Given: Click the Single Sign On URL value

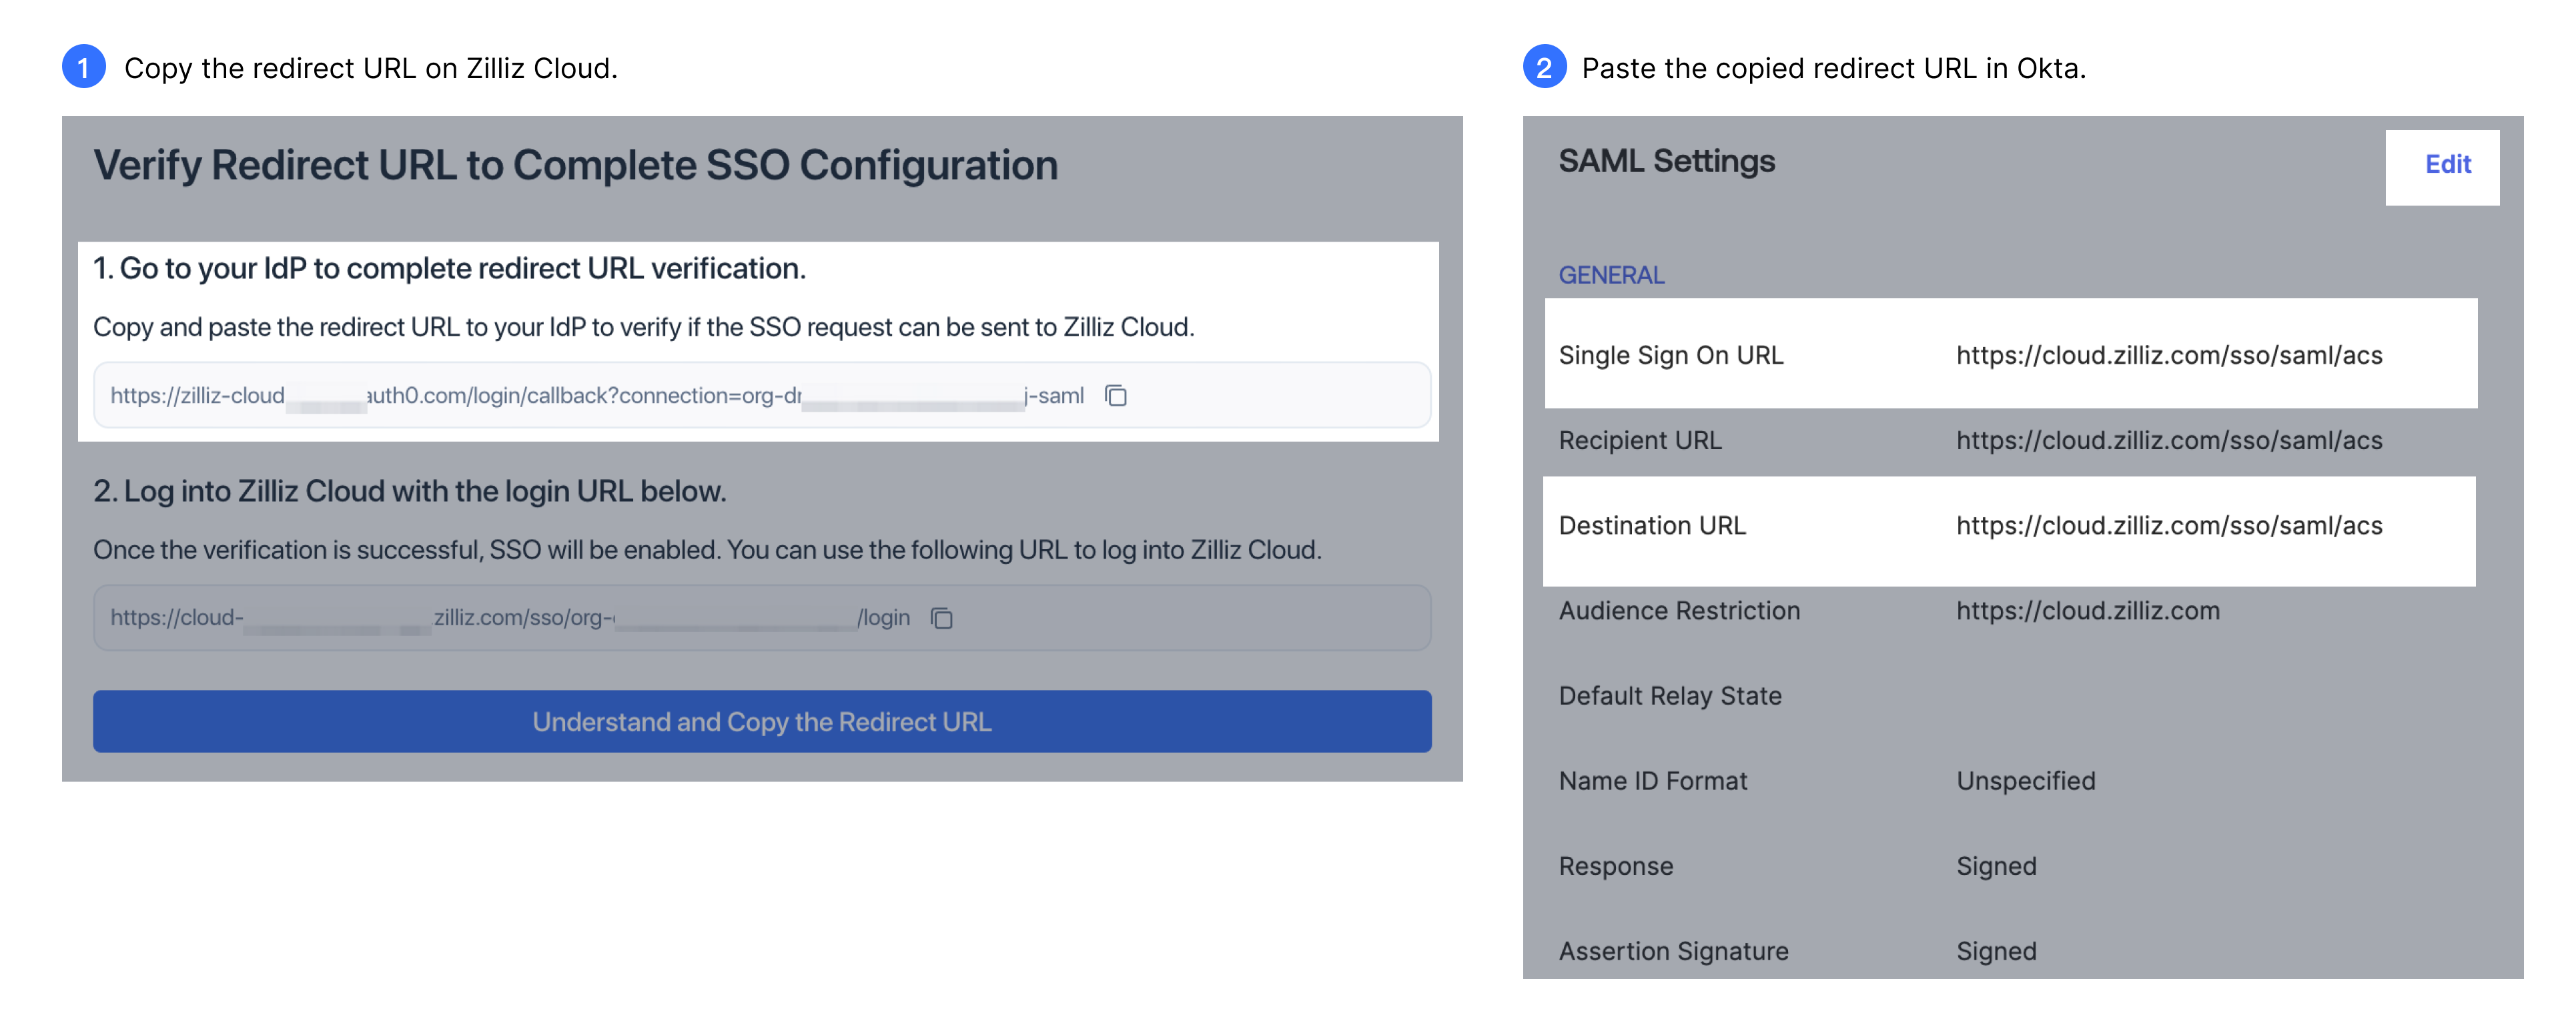Looking at the screenshot, I should [2169, 355].
